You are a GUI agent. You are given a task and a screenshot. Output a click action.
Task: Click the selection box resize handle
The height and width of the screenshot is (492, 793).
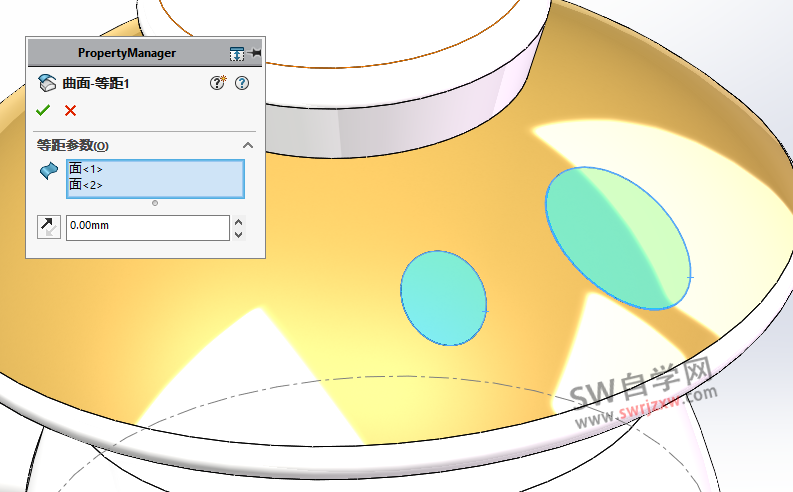tap(154, 203)
